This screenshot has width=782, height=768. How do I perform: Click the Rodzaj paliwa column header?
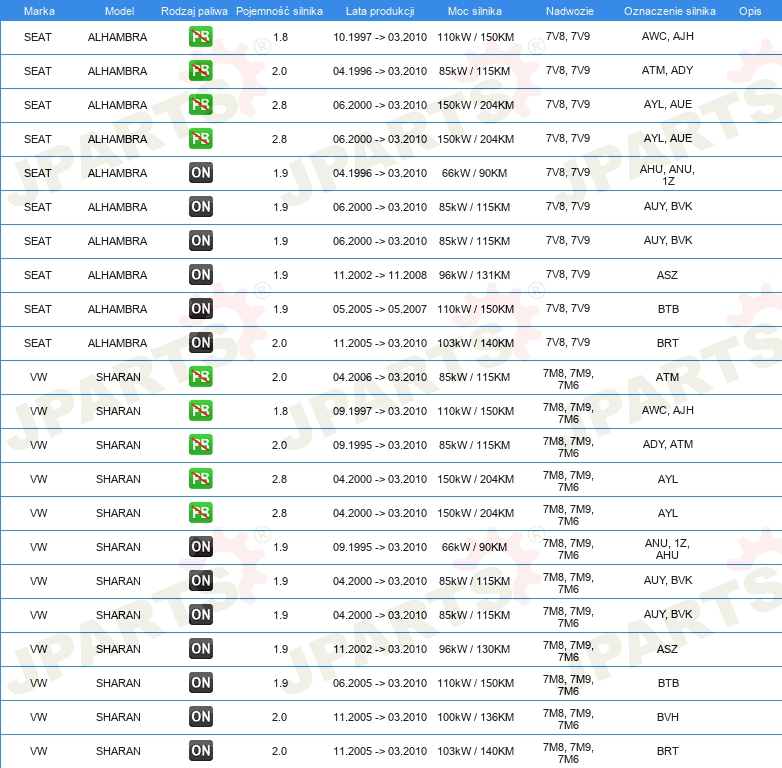(x=194, y=11)
